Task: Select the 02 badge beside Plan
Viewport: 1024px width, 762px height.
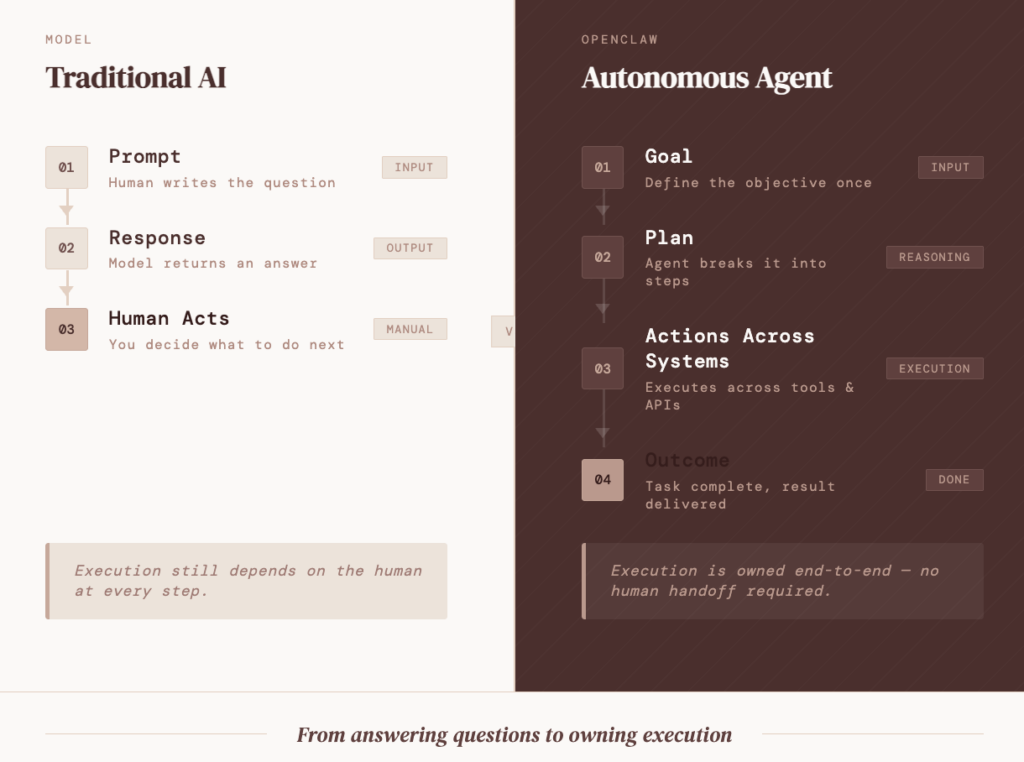Action: (x=602, y=257)
